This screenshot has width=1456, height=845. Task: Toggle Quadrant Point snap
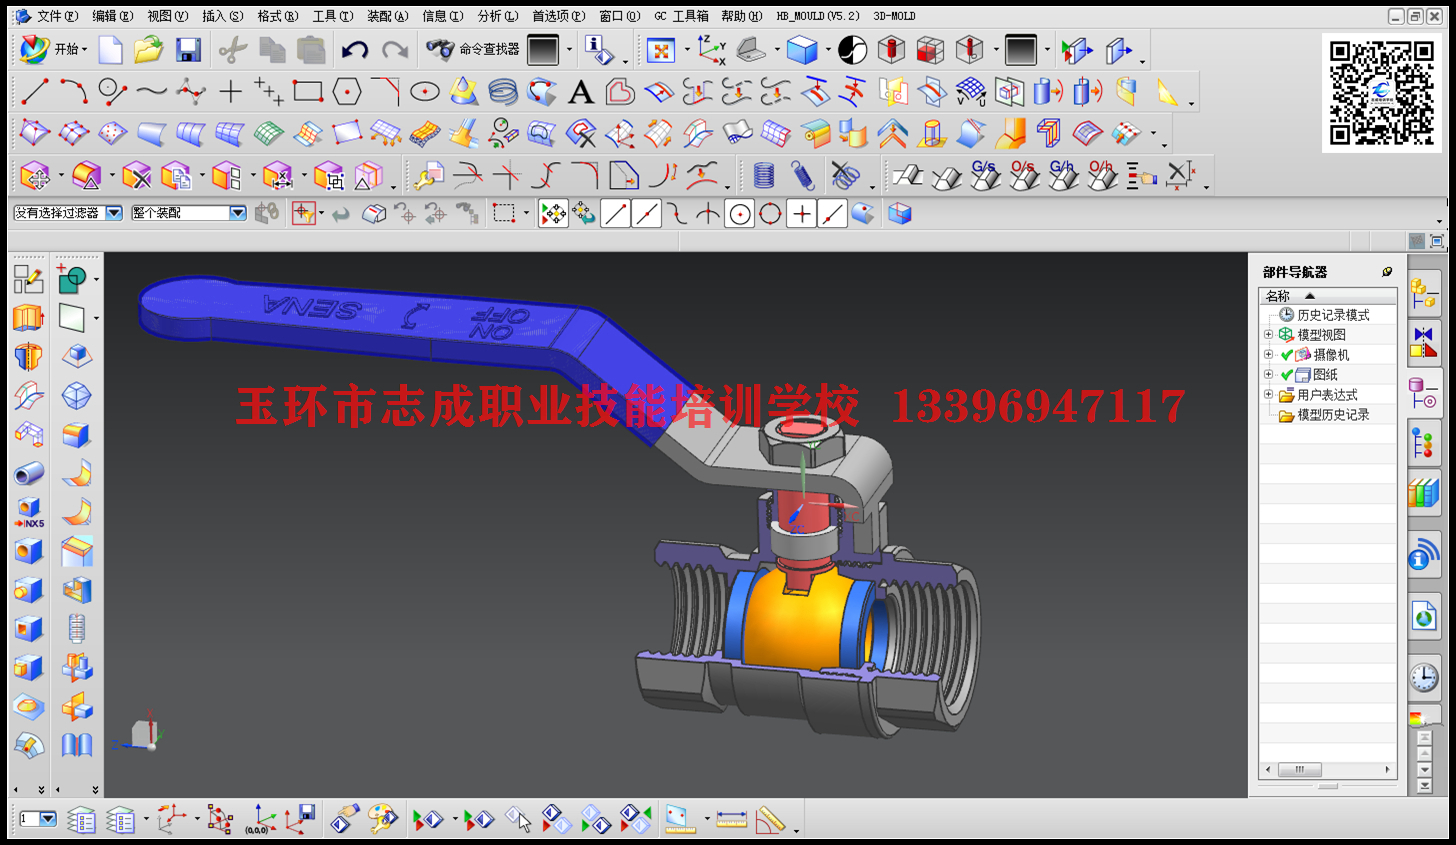coord(771,213)
